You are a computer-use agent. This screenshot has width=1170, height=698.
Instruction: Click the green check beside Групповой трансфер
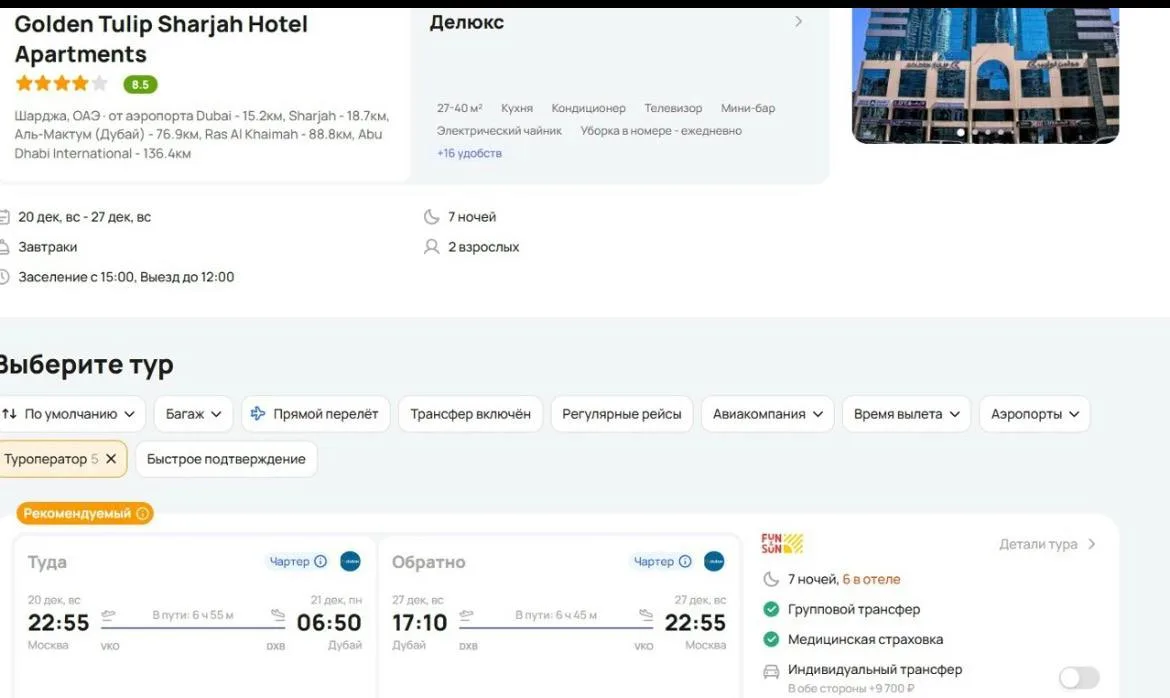(771, 609)
